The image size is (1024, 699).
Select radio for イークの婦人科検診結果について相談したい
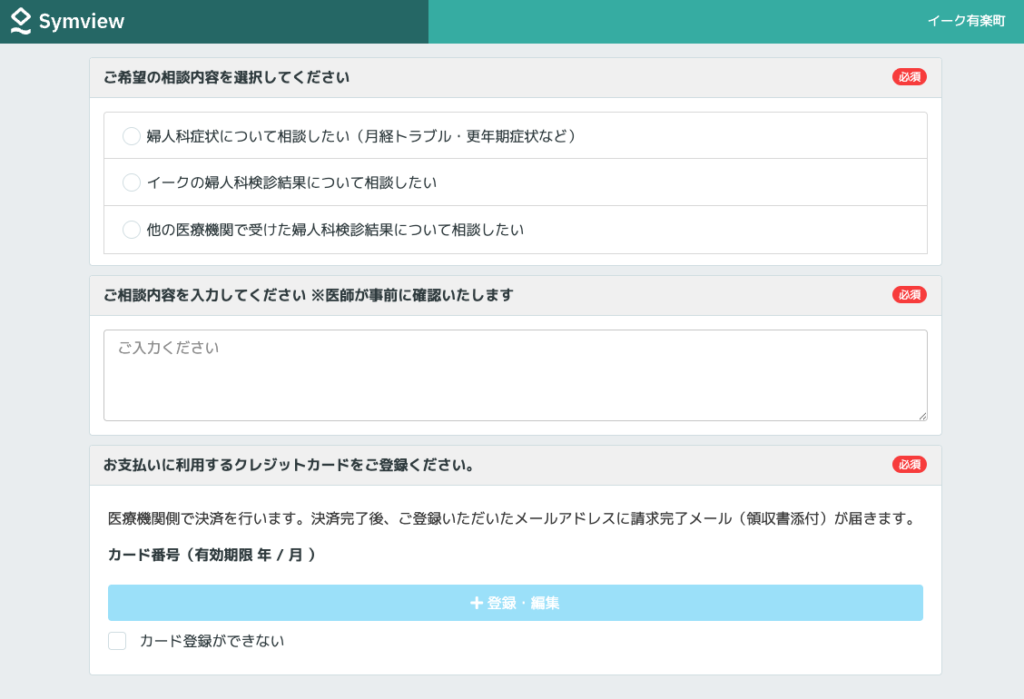tap(131, 183)
